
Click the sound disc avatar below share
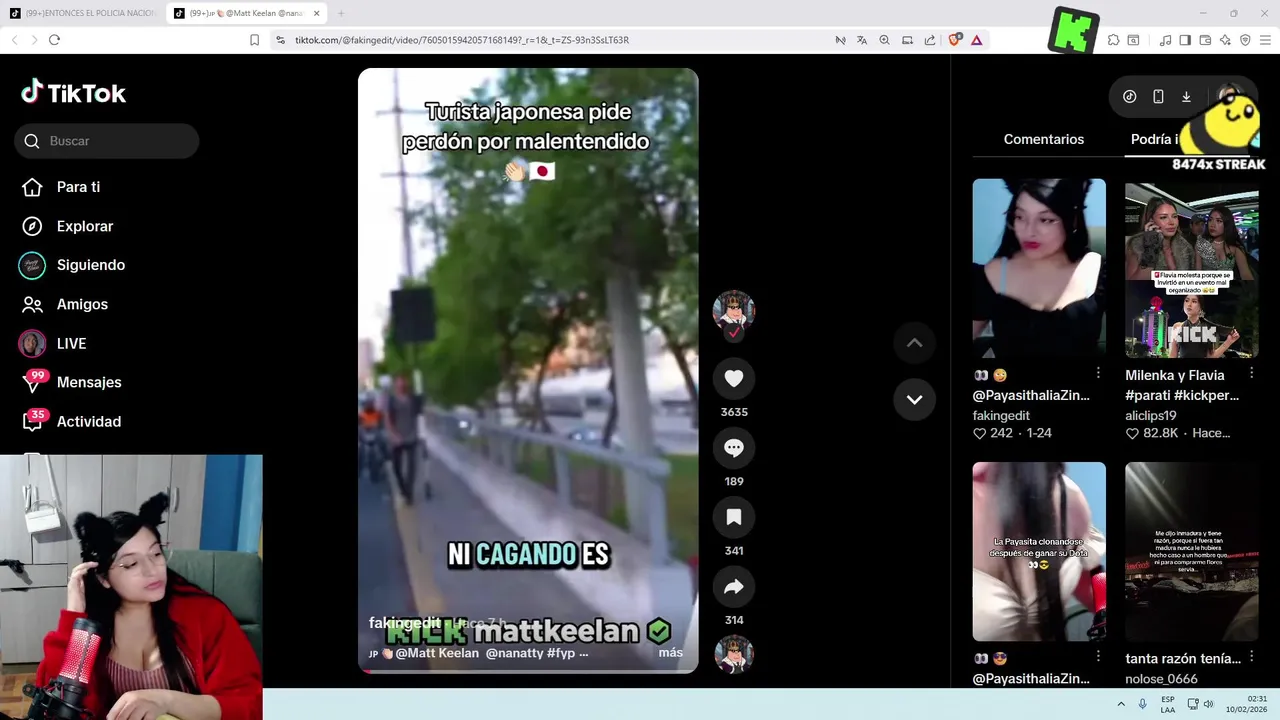click(734, 654)
